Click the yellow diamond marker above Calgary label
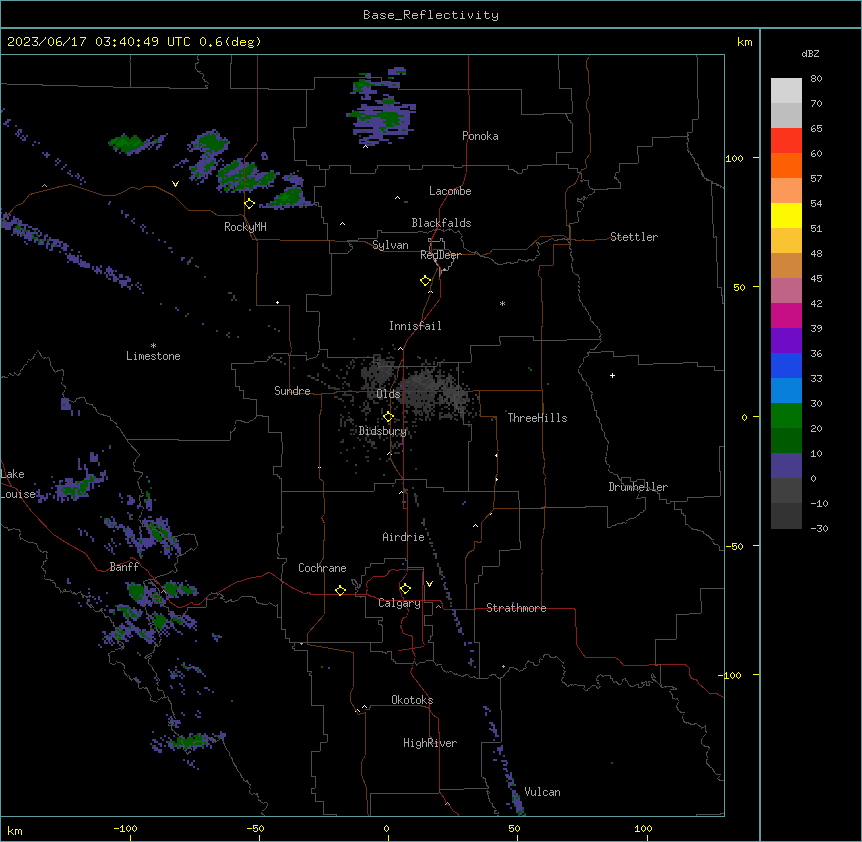 (x=405, y=589)
